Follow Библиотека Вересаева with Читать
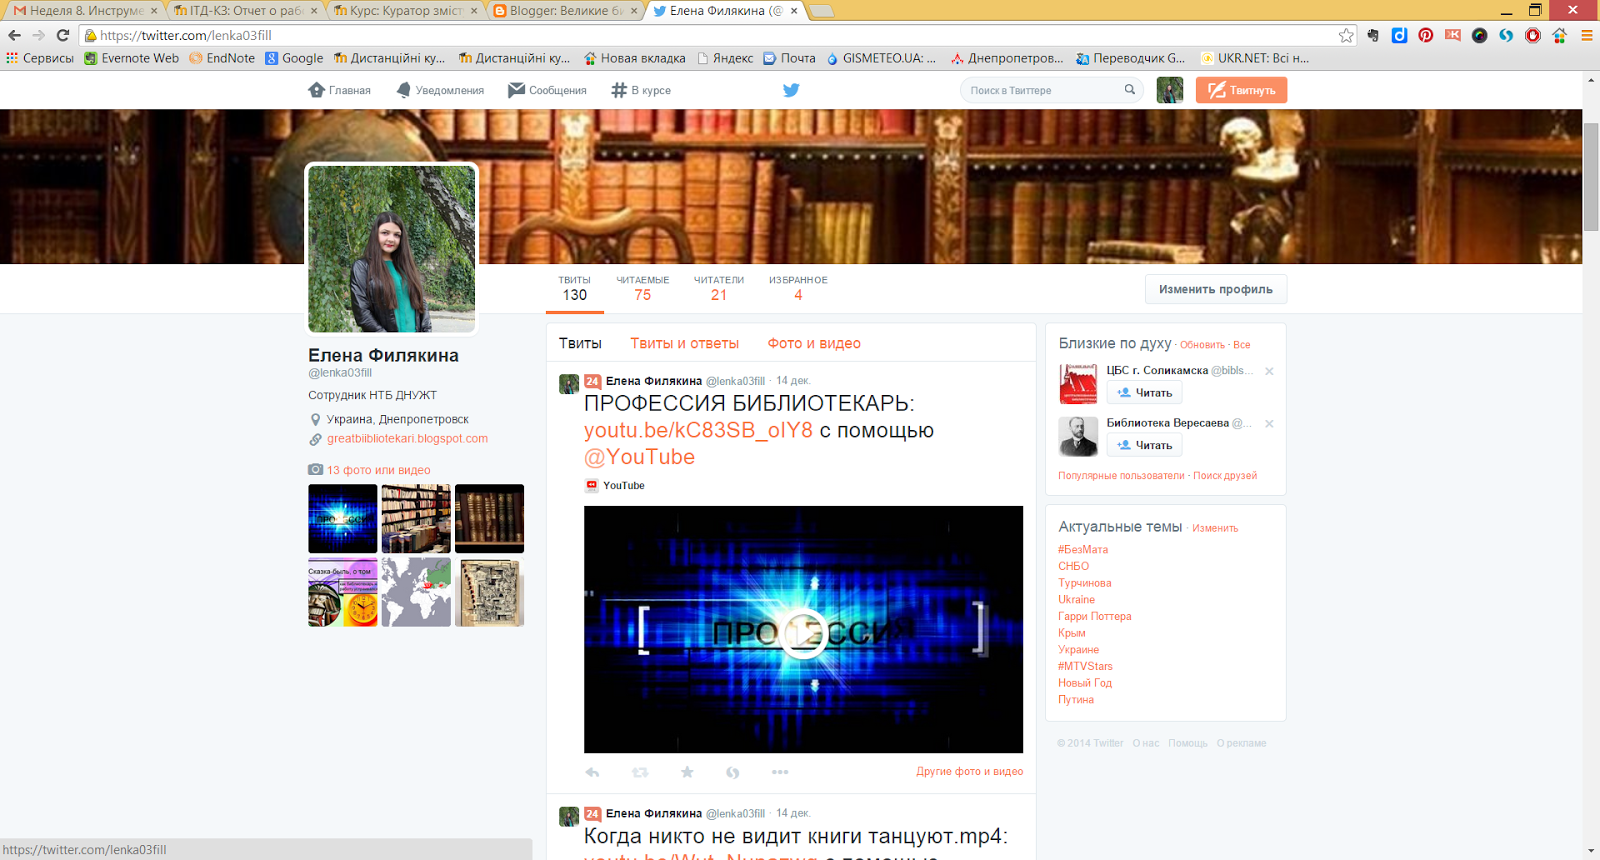The image size is (1600, 860). coord(1144,445)
